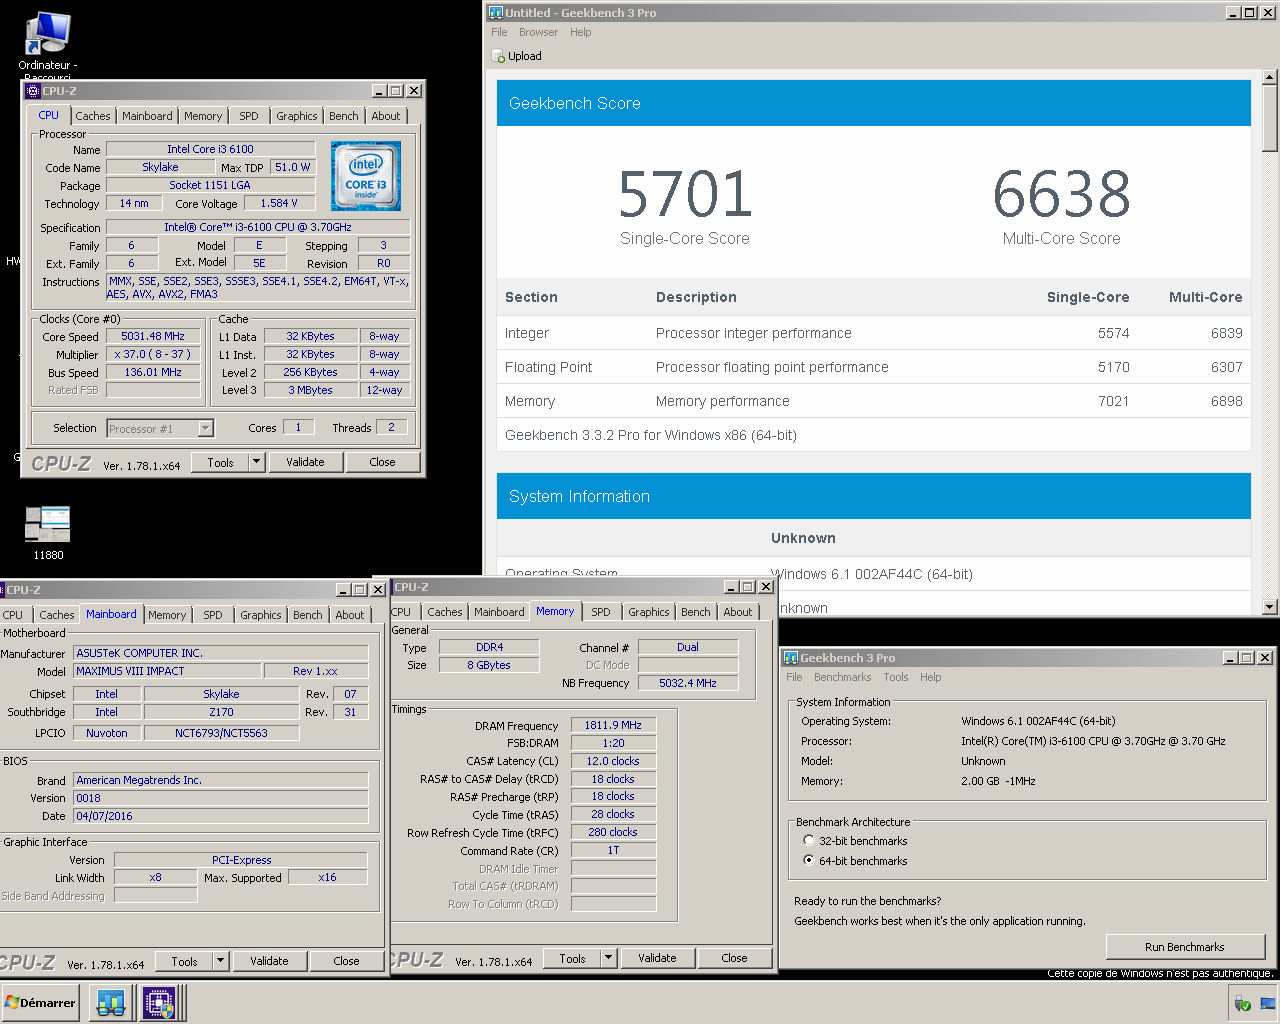
Task: Switch to Mainboard tab in Memory CPU-Z window
Action: 499,612
